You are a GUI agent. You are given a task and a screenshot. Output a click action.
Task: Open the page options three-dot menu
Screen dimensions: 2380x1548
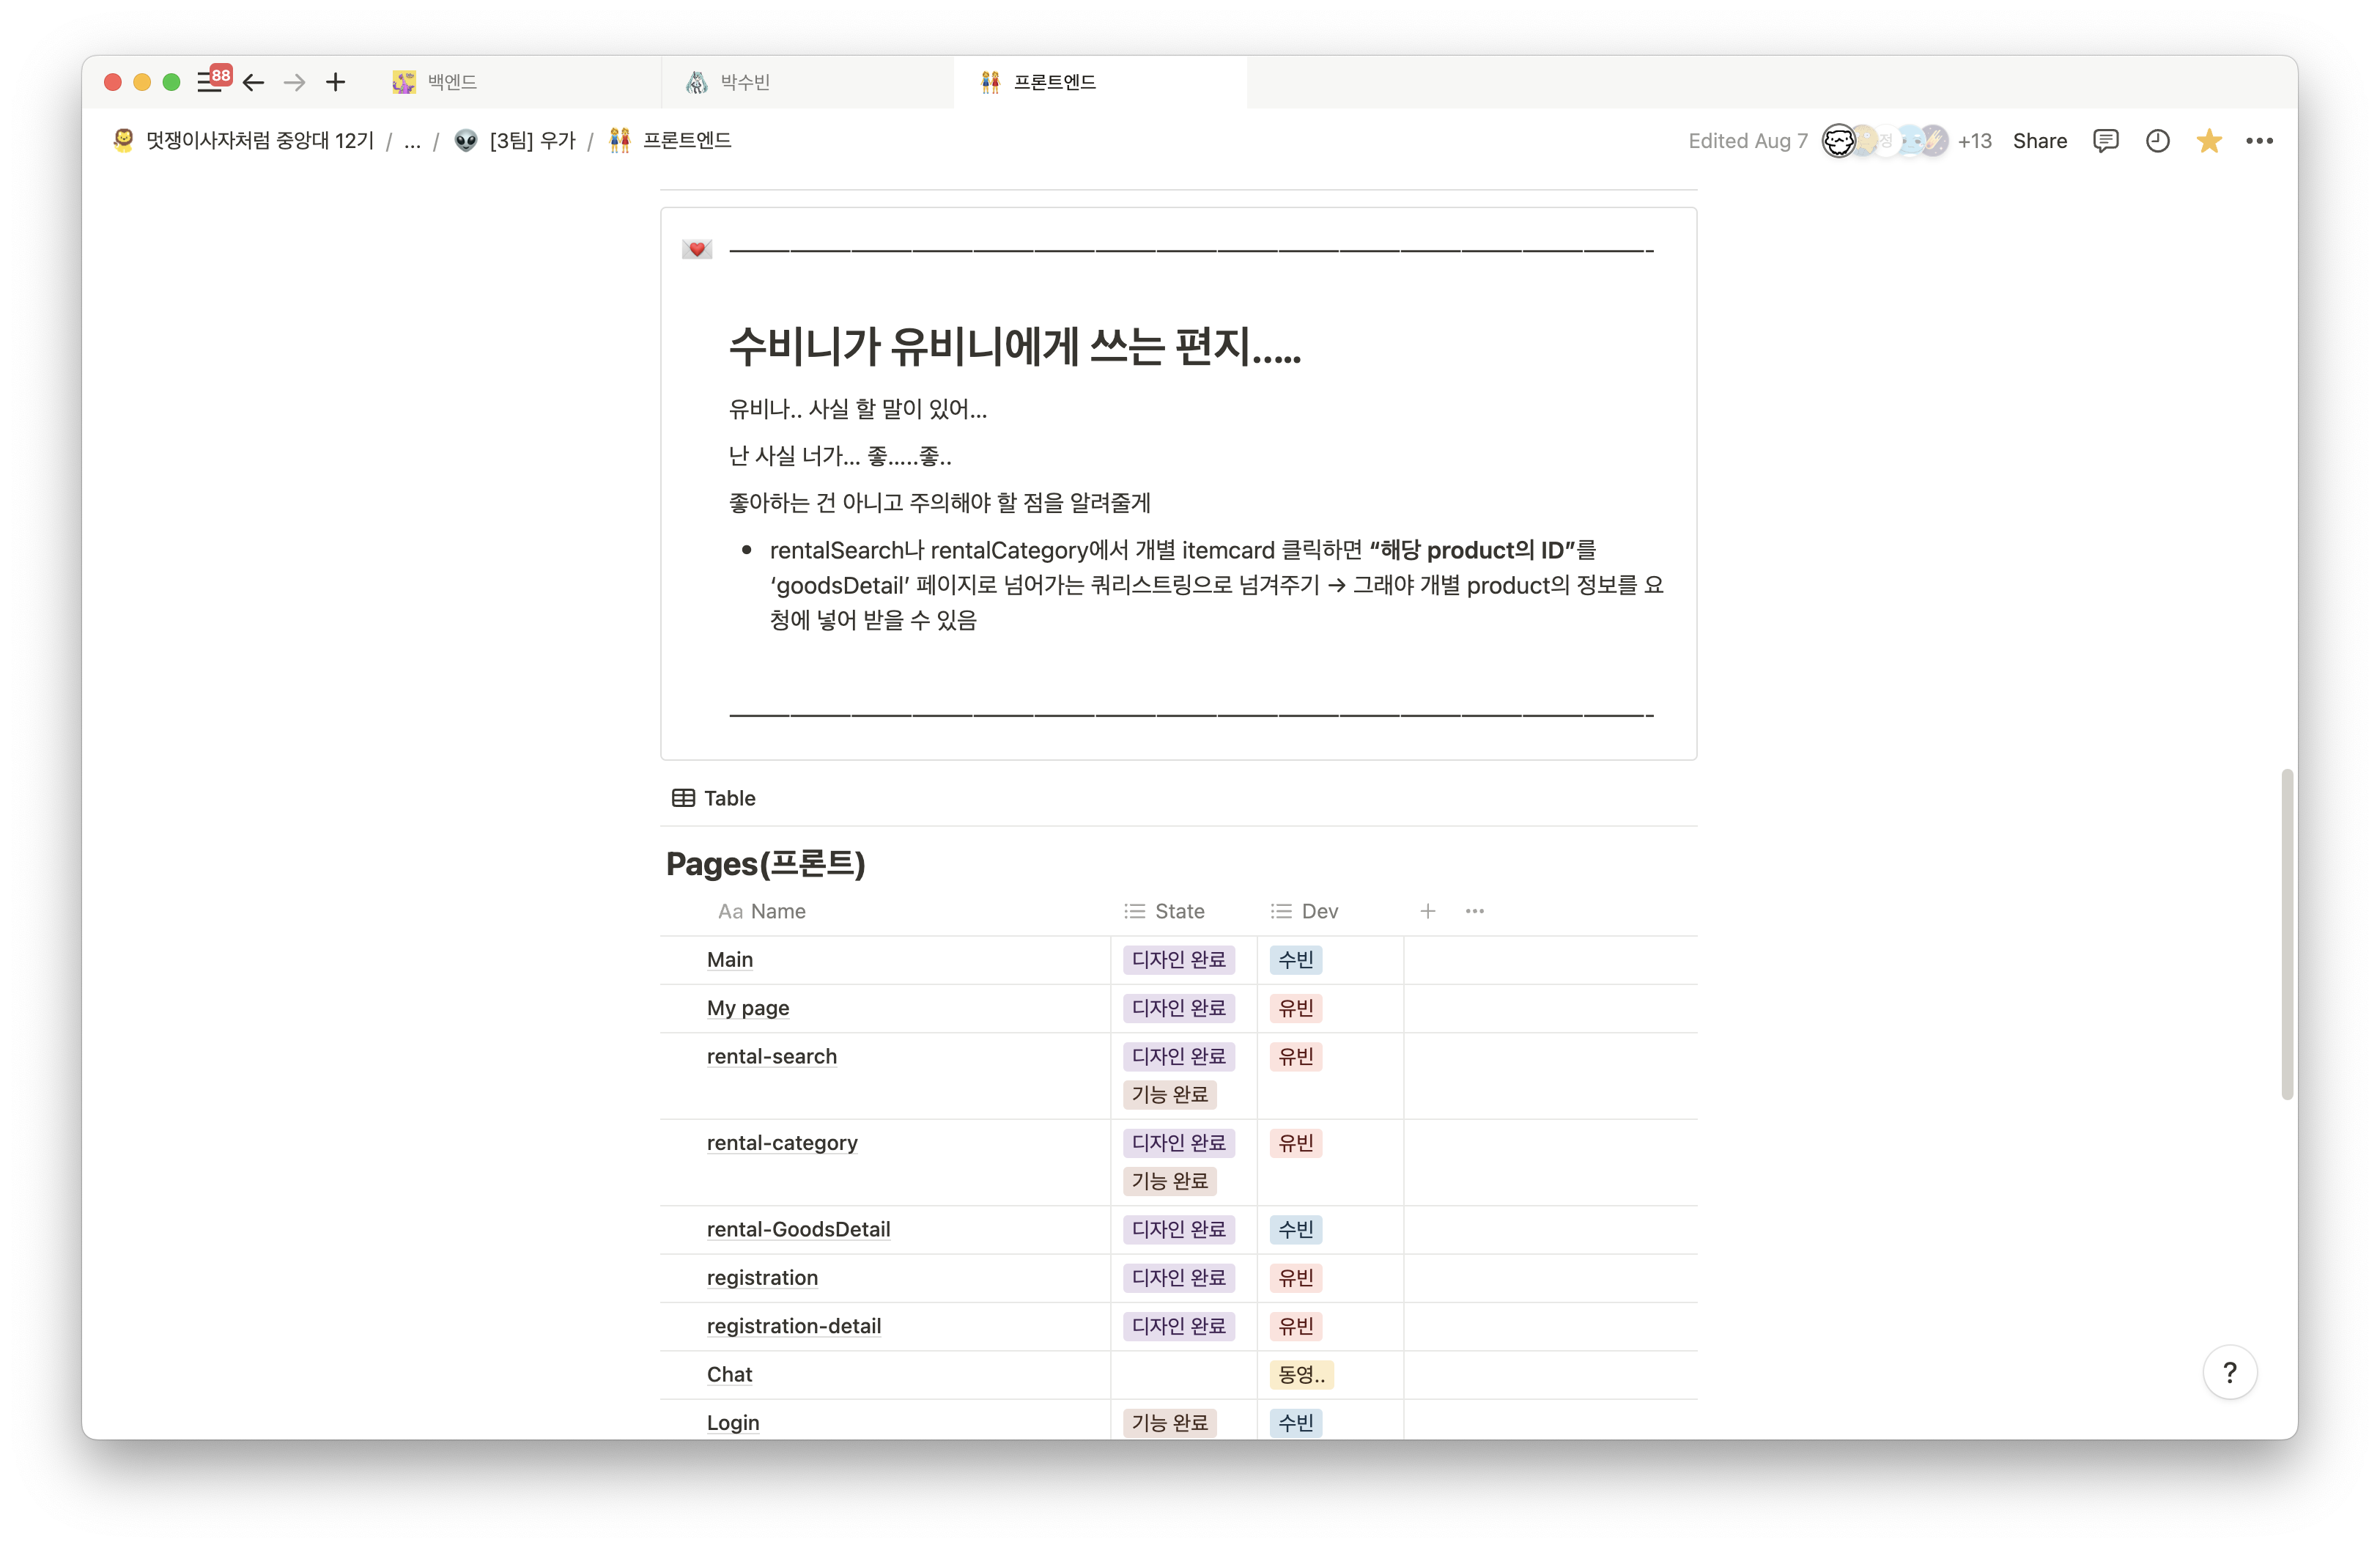2259,141
